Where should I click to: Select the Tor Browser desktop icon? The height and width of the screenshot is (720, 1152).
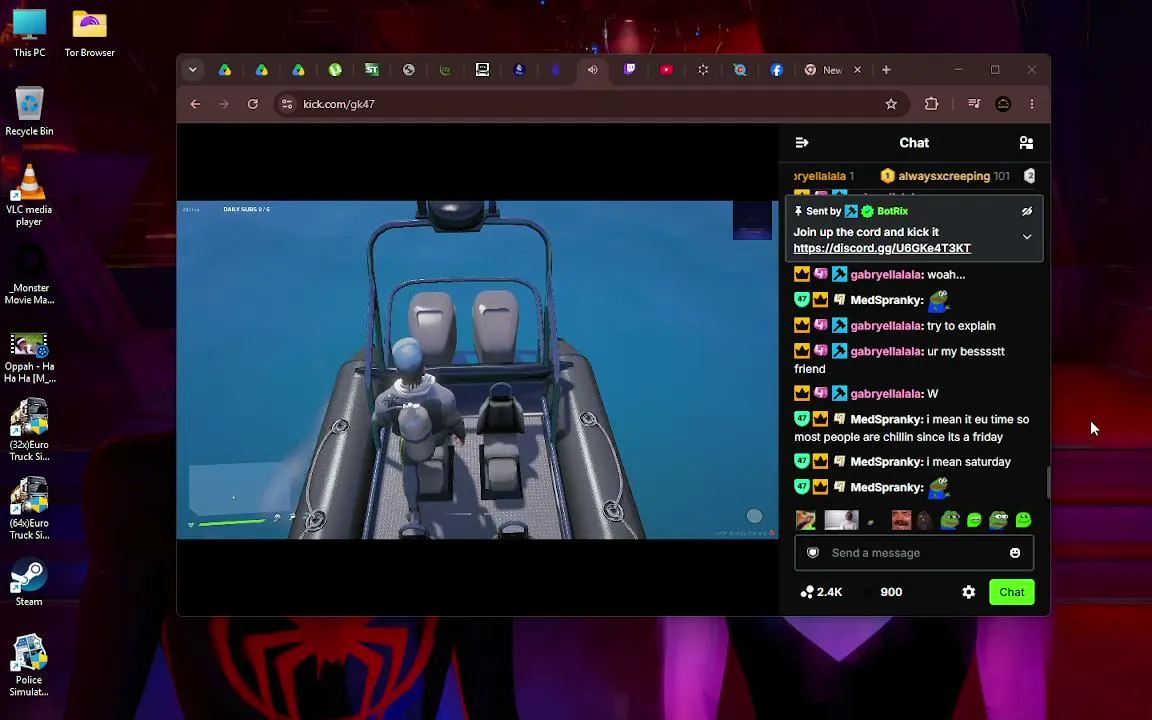coord(90,33)
